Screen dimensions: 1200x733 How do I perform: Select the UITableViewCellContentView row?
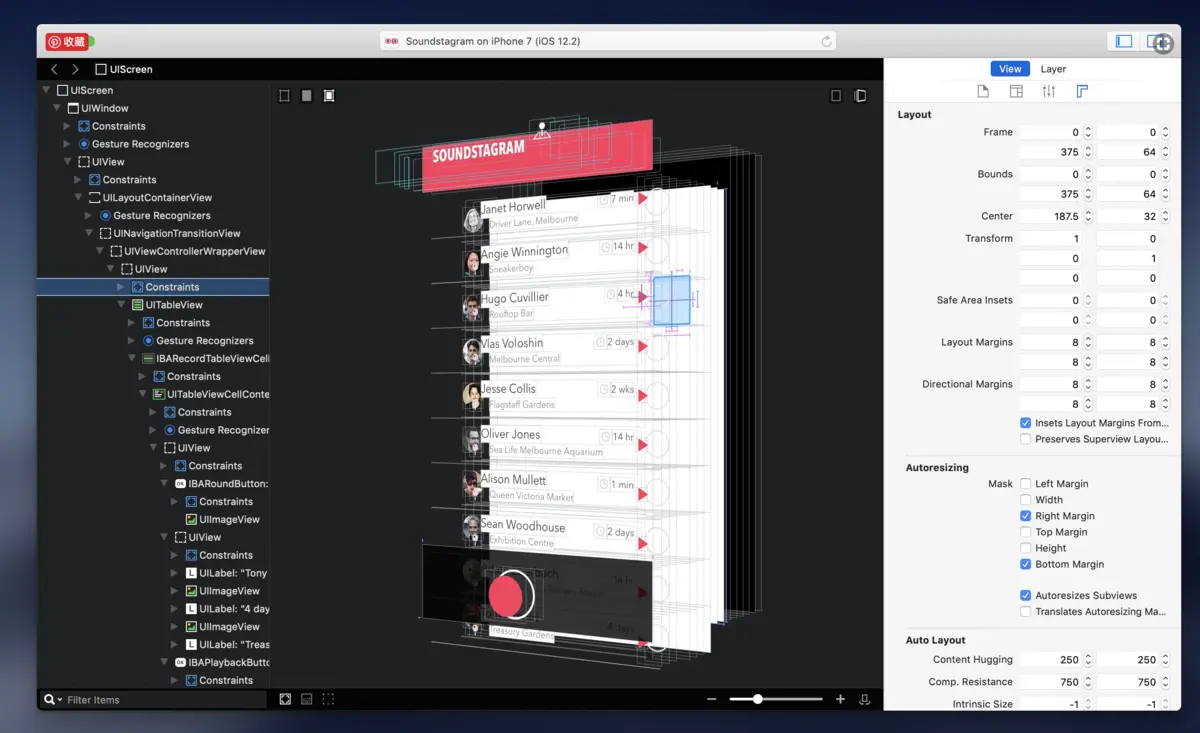pos(153,394)
